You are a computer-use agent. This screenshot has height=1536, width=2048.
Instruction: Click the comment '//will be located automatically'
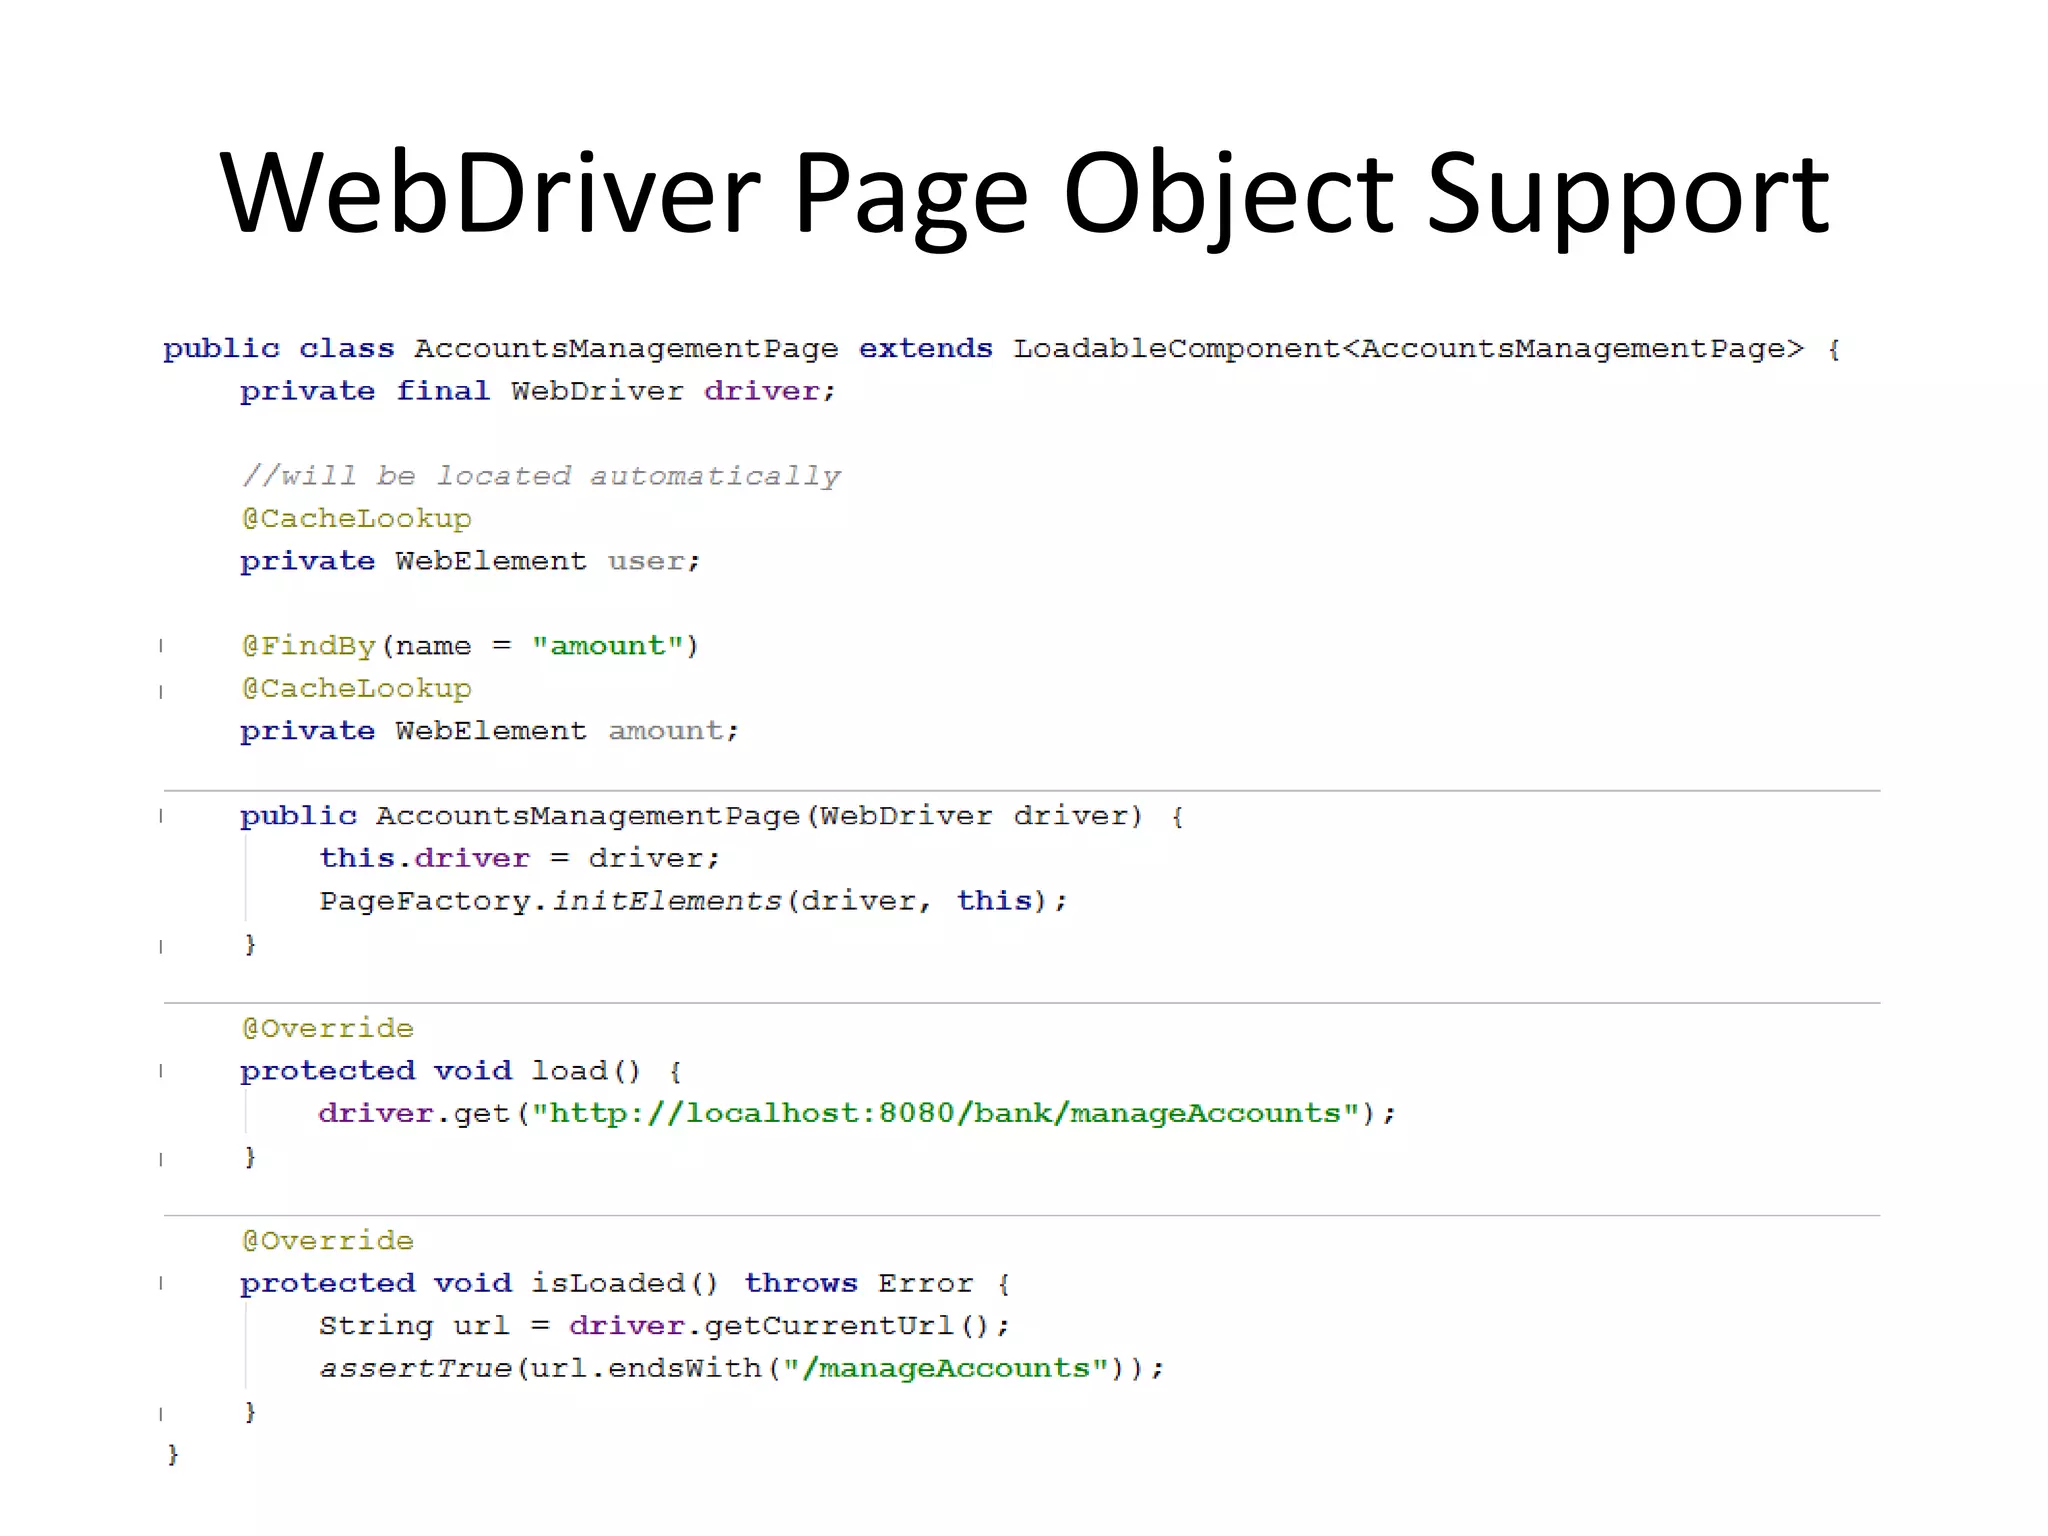point(541,476)
